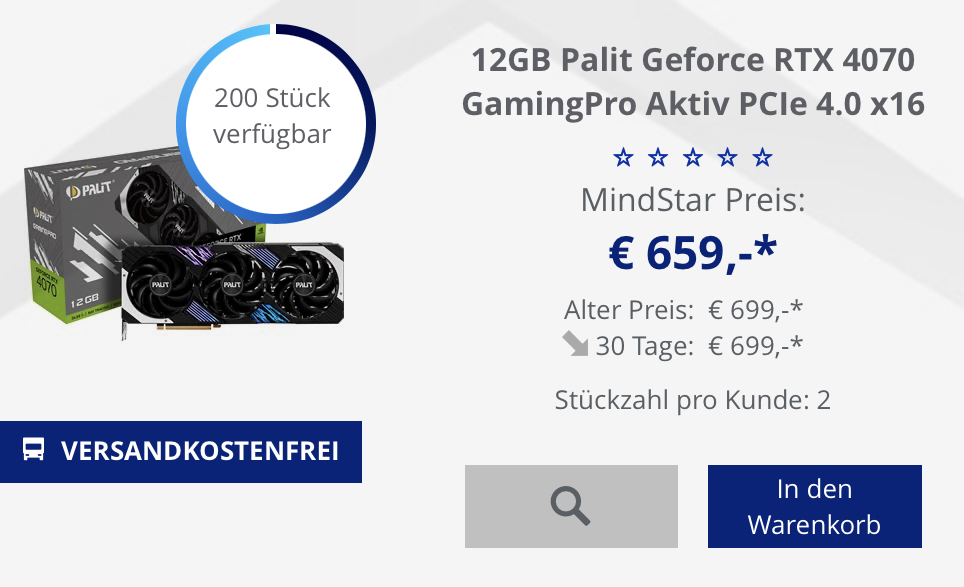
Task: Click the third rating star
Action: pyautogui.click(x=693, y=158)
